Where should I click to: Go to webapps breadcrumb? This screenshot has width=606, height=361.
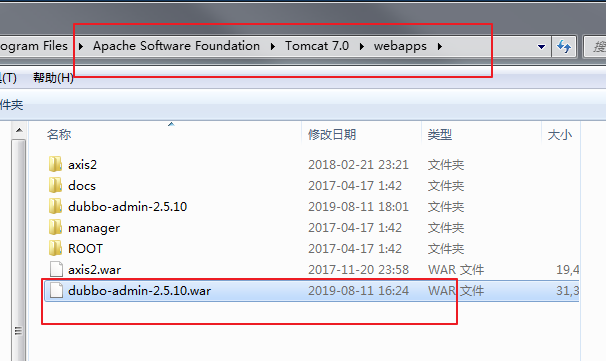(400, 46)
